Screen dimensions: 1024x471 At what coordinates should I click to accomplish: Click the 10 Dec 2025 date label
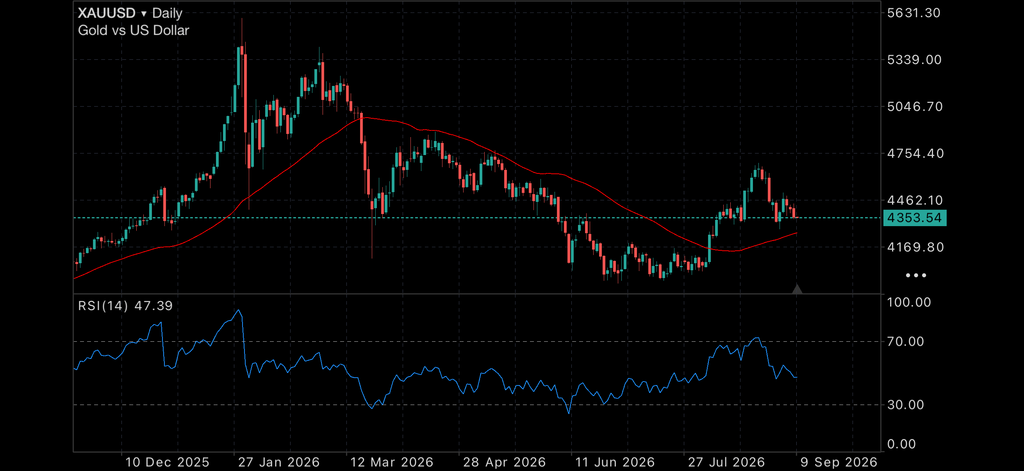click(167, 462)
